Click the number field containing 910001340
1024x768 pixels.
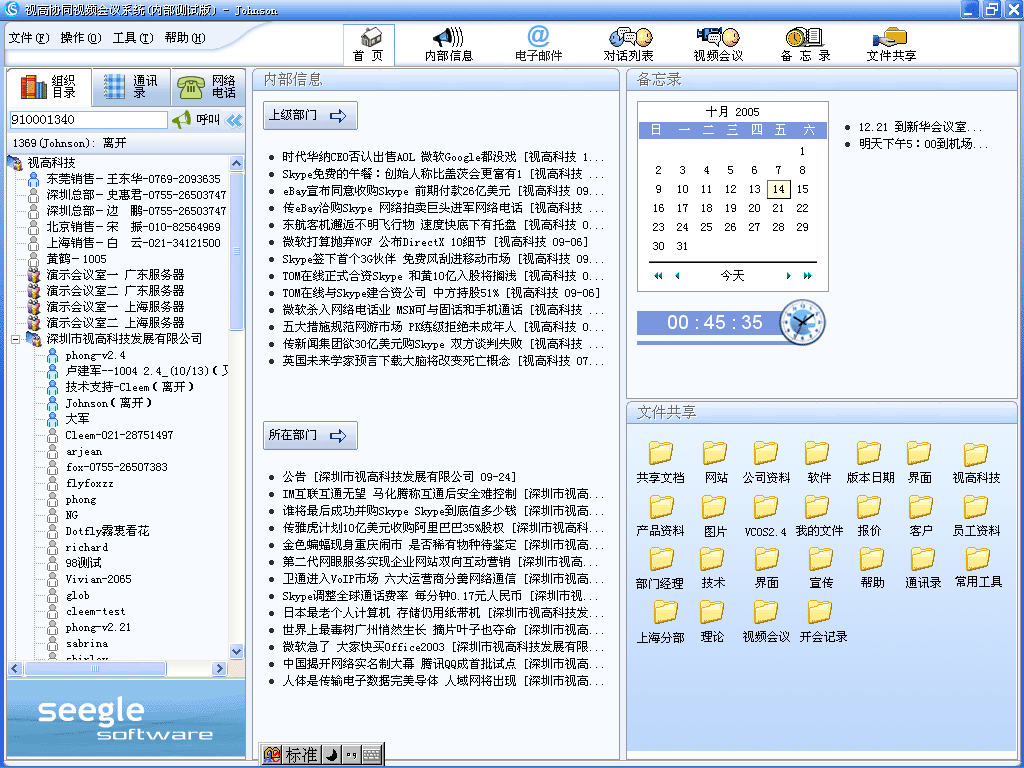[88, 120]
